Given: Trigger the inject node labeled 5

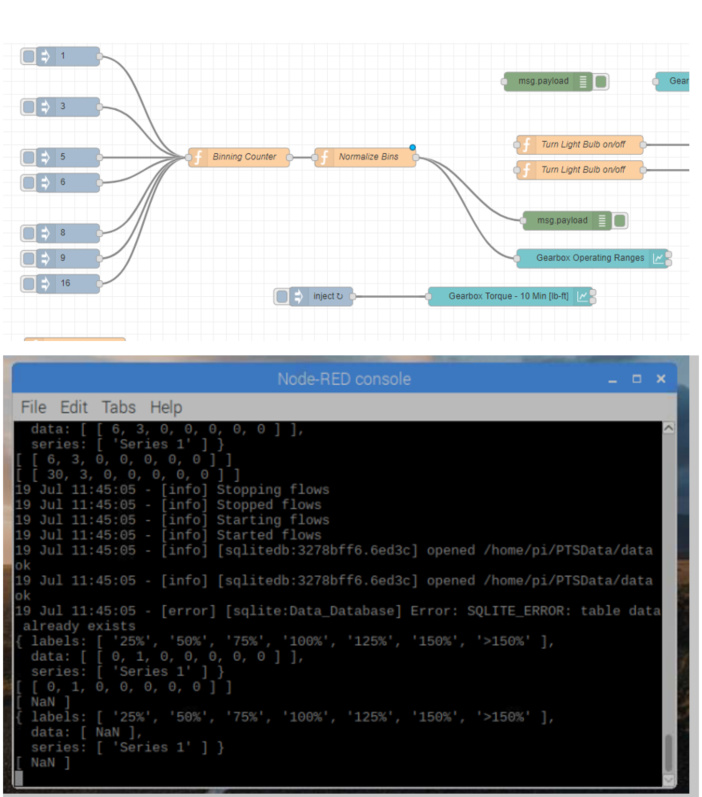Looking at the screenshot, I should tap(28, 157).
